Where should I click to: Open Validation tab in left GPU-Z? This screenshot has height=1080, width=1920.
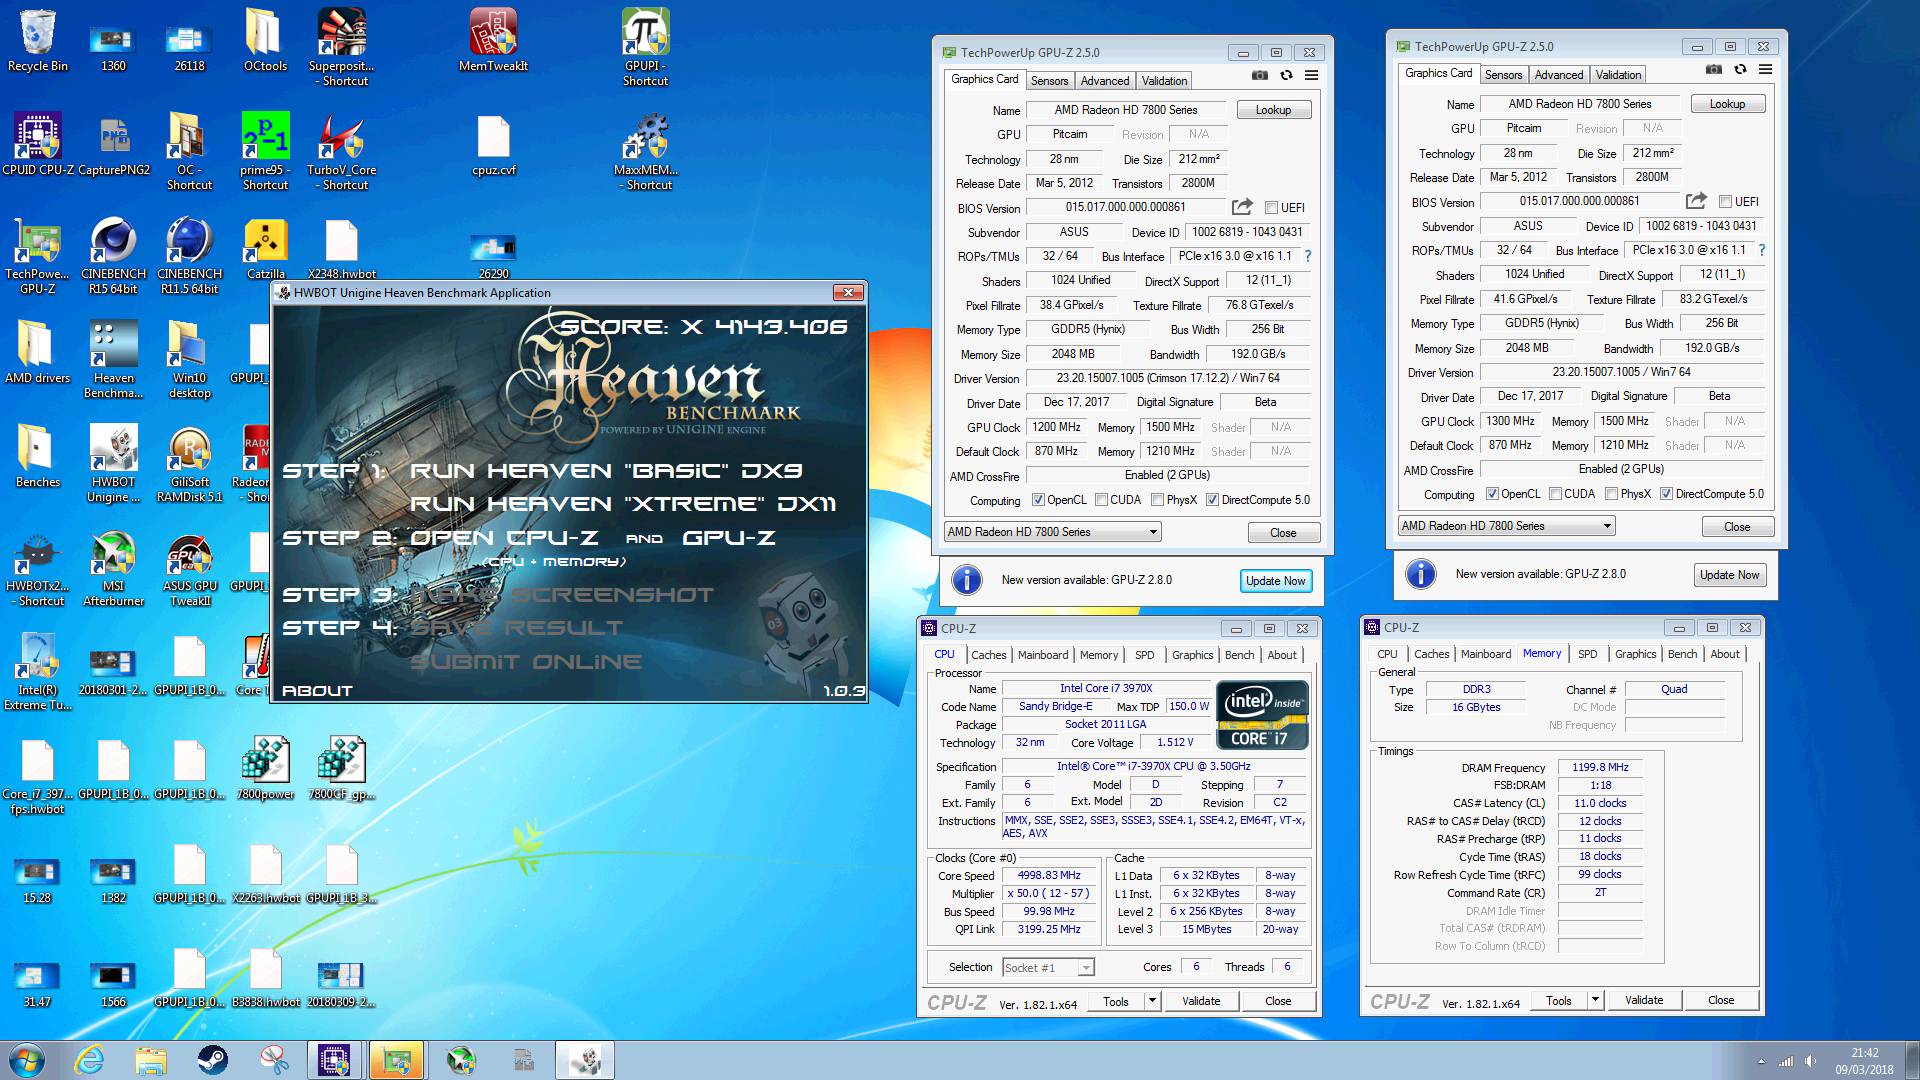coord(1164,81)
